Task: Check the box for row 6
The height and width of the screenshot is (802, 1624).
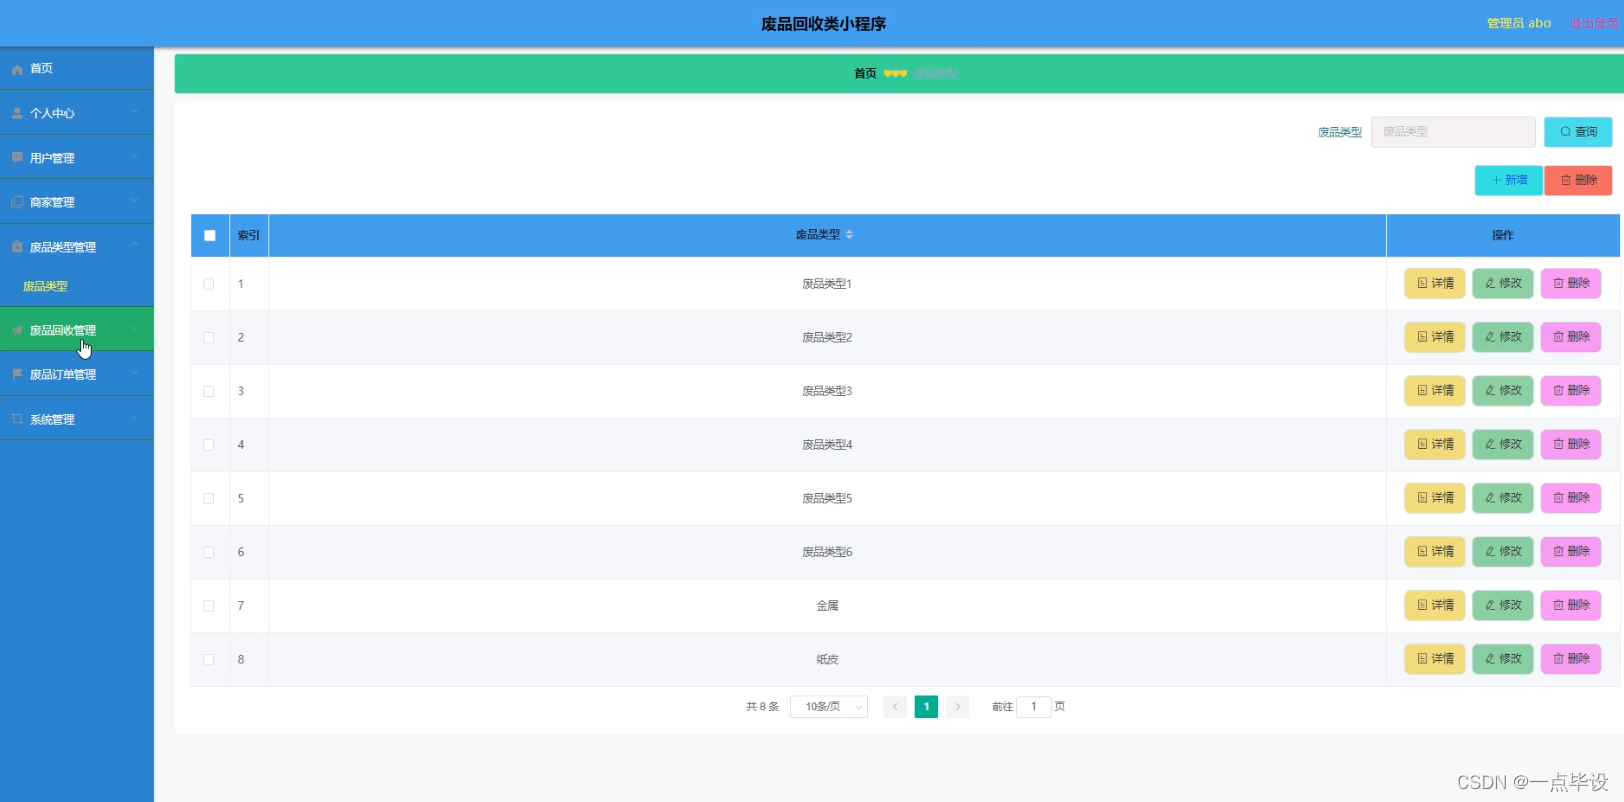Action: pyautogui.click(x=209, y=552)
